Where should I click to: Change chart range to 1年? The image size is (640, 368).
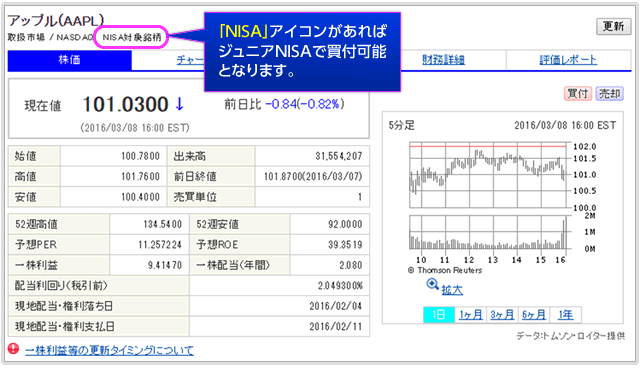(565, 315)
